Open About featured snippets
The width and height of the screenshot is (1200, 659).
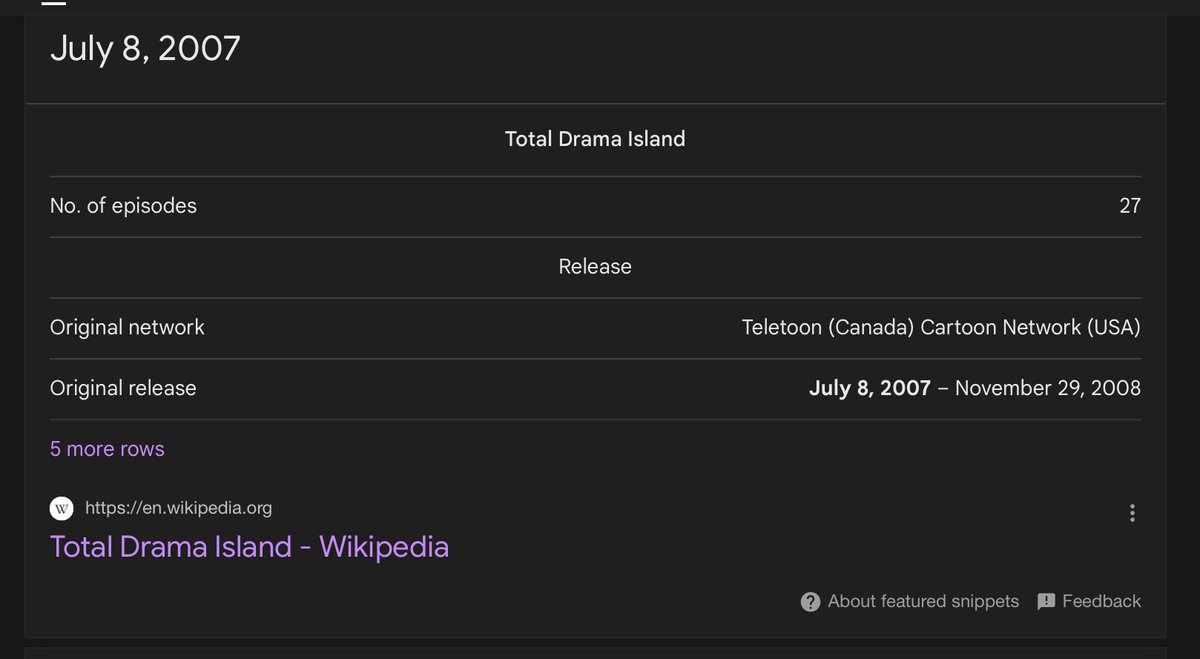tap(923, 602)
